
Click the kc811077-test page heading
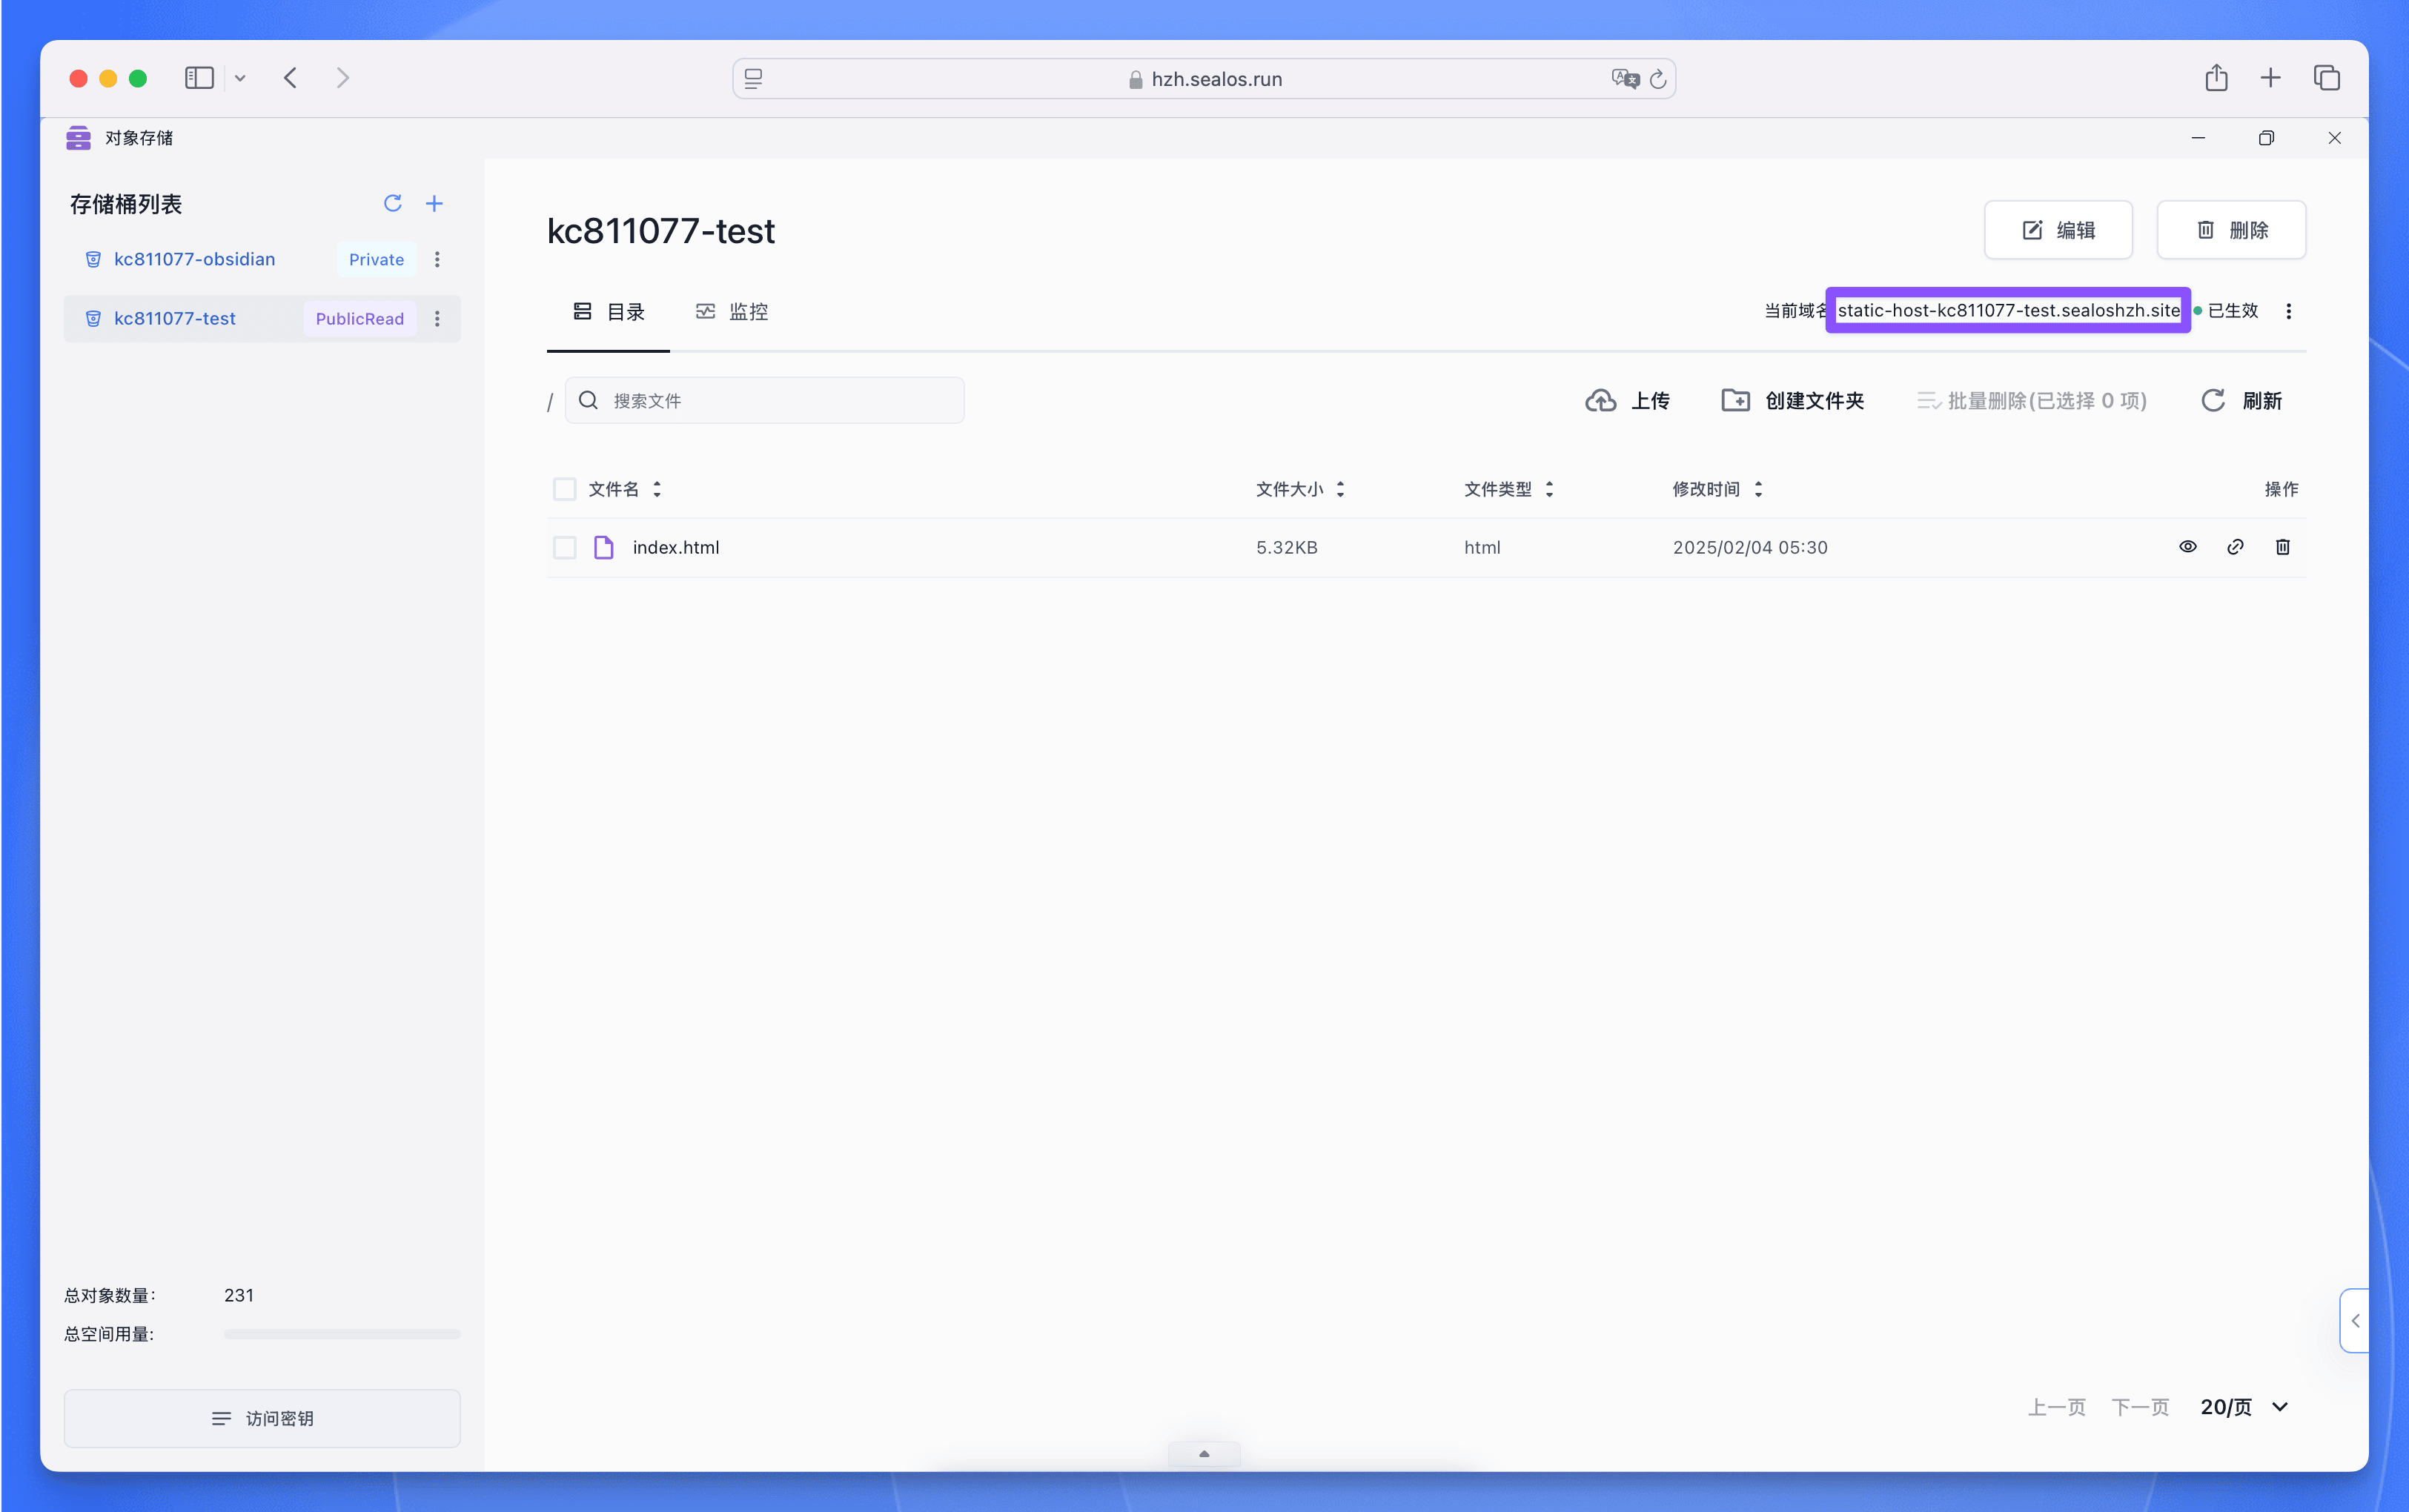[660, 231]
